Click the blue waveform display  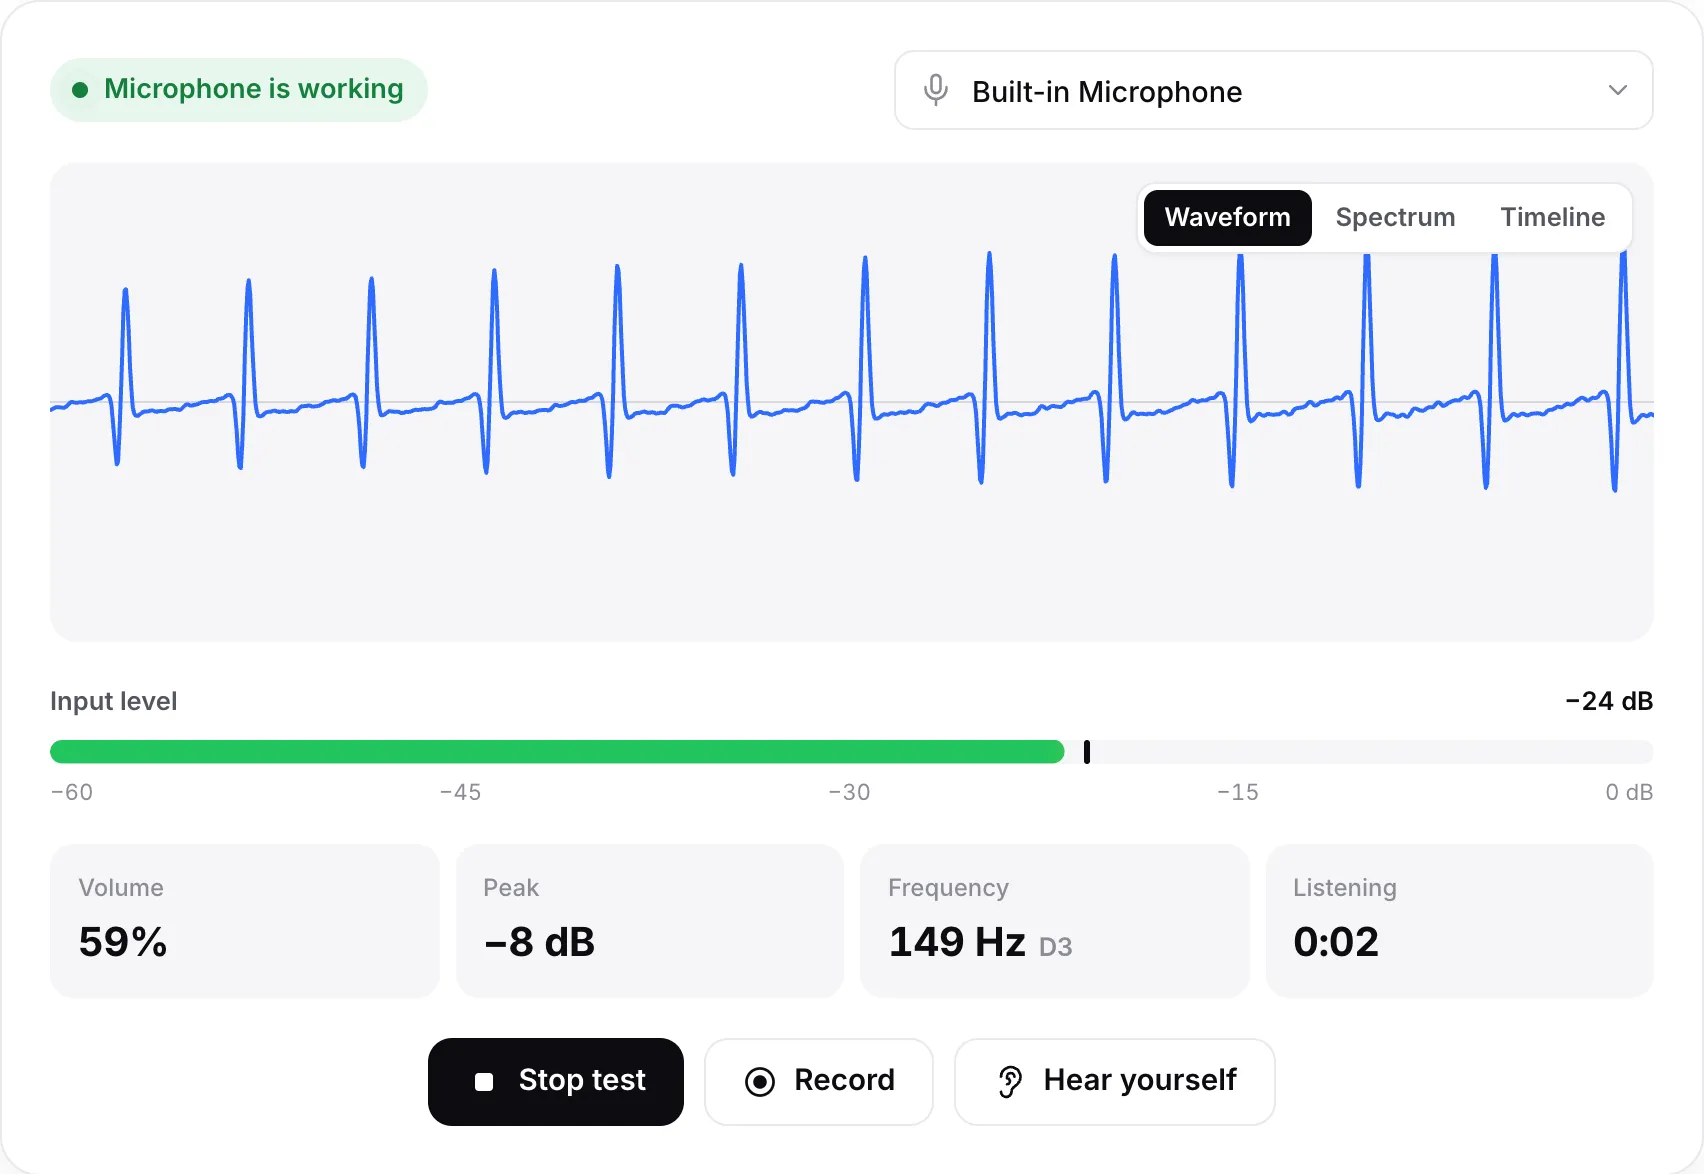[852, 400]
